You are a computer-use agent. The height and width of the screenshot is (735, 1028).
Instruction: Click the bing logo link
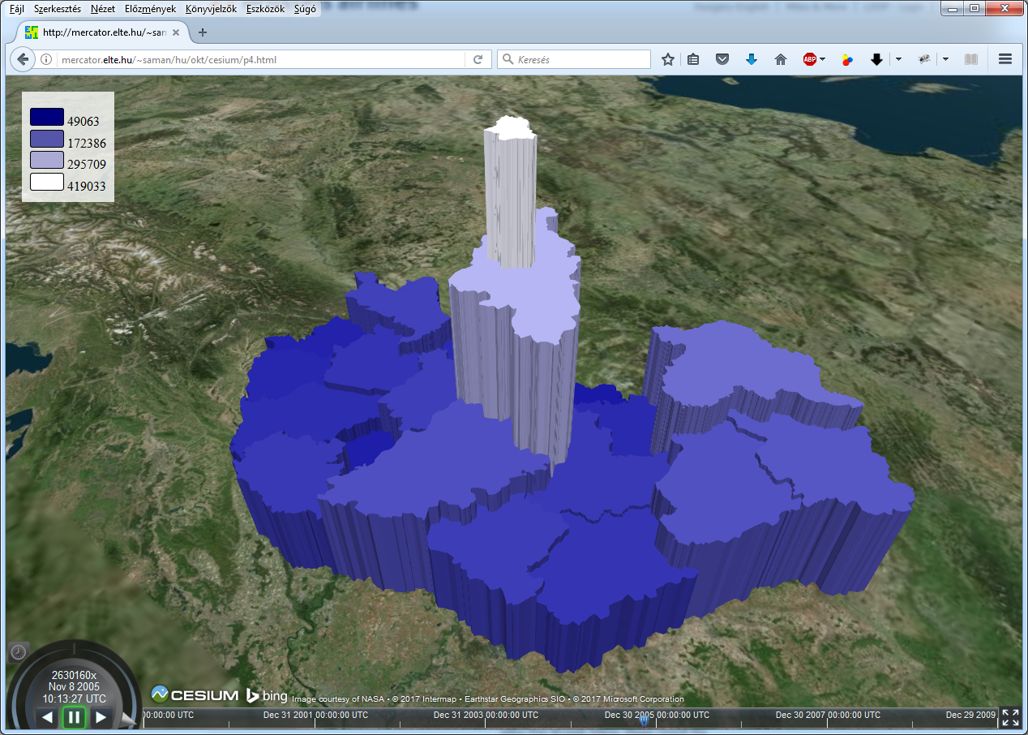tap(266, 695)
